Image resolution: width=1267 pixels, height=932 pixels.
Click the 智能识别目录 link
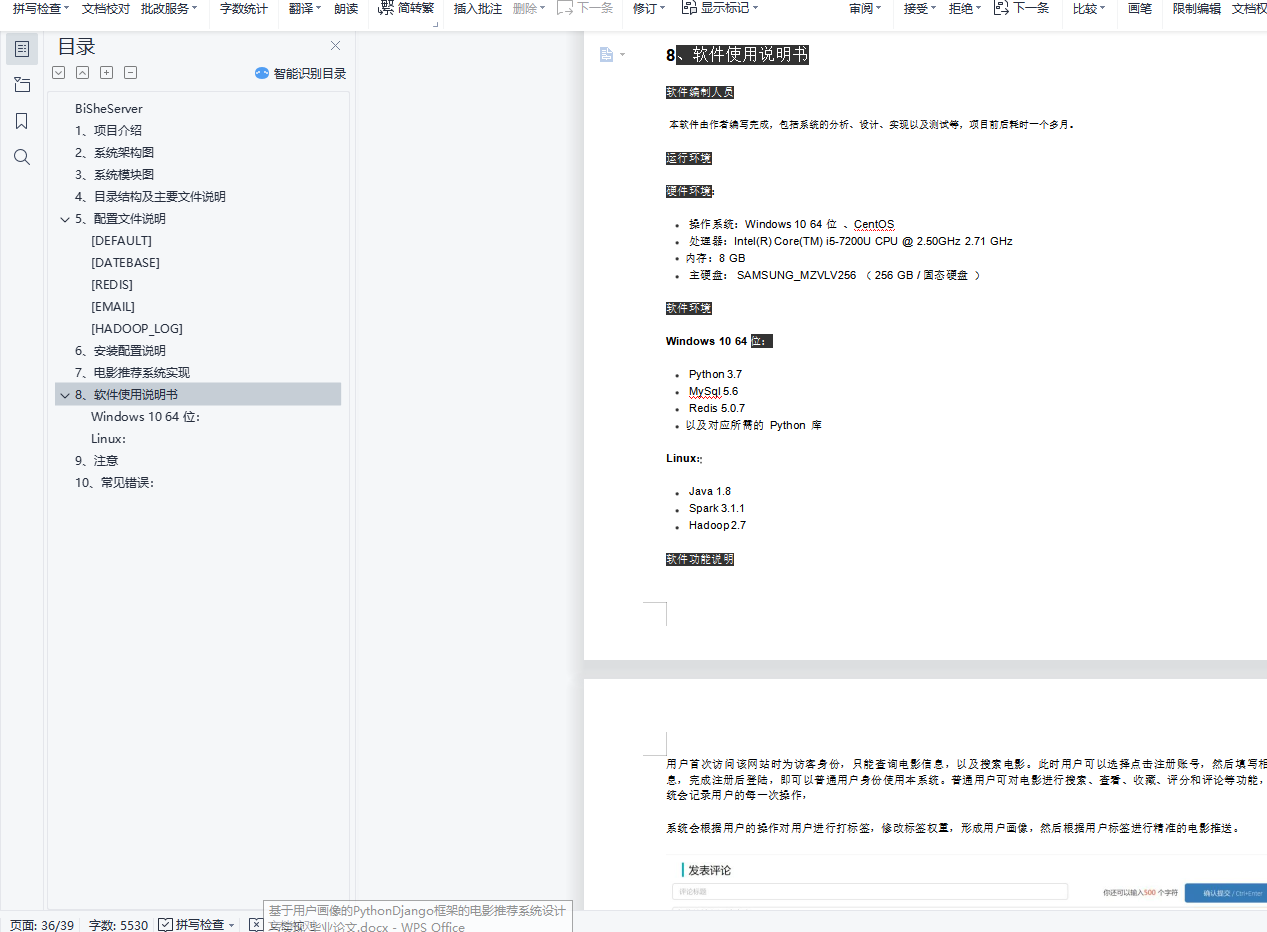pos(310,73)
